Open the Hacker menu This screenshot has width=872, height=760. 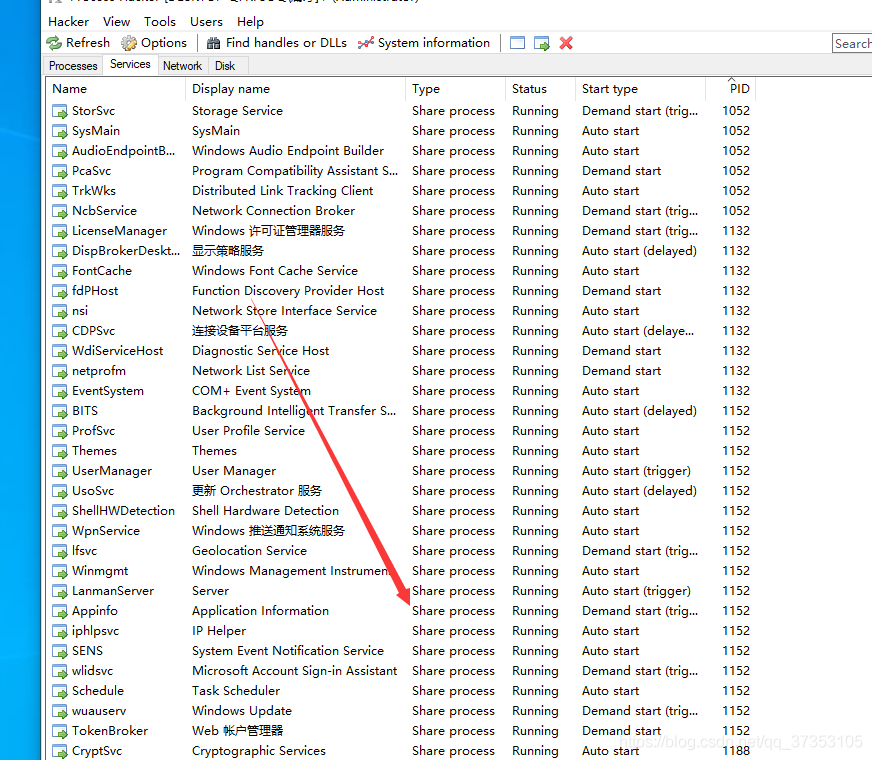coord(68,22)
